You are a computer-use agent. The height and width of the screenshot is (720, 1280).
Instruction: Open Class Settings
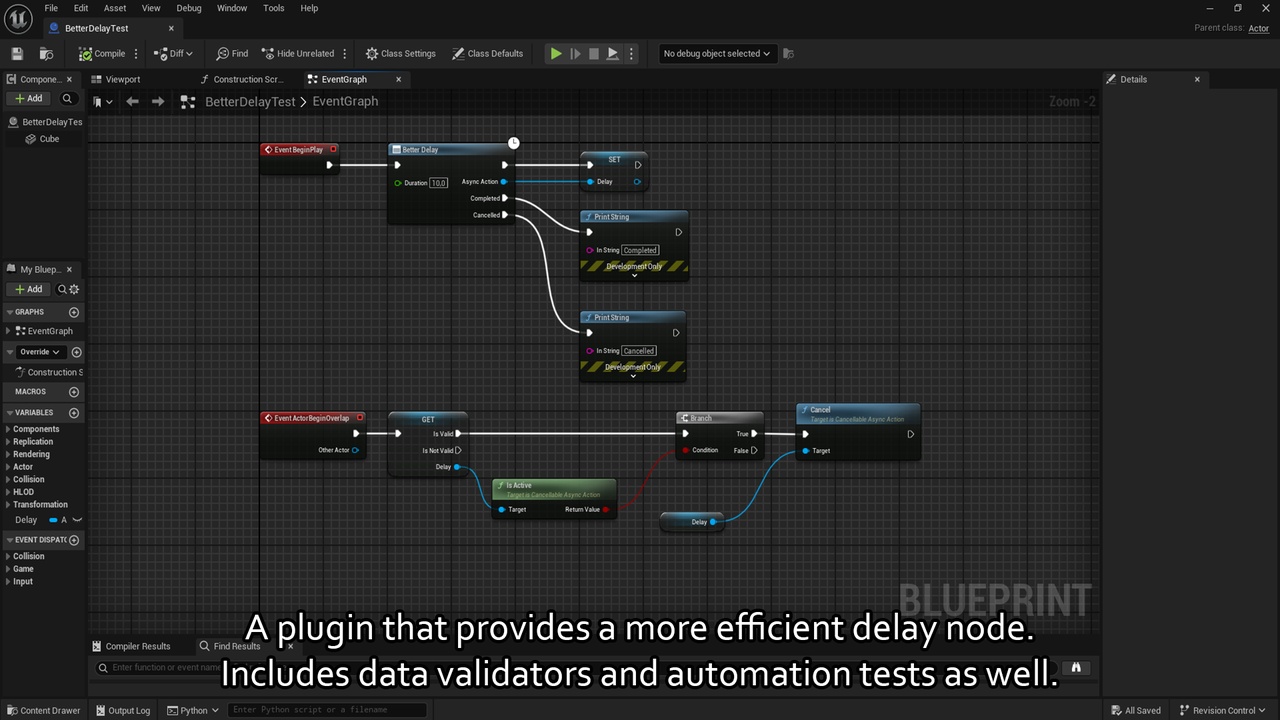point(401,54)
